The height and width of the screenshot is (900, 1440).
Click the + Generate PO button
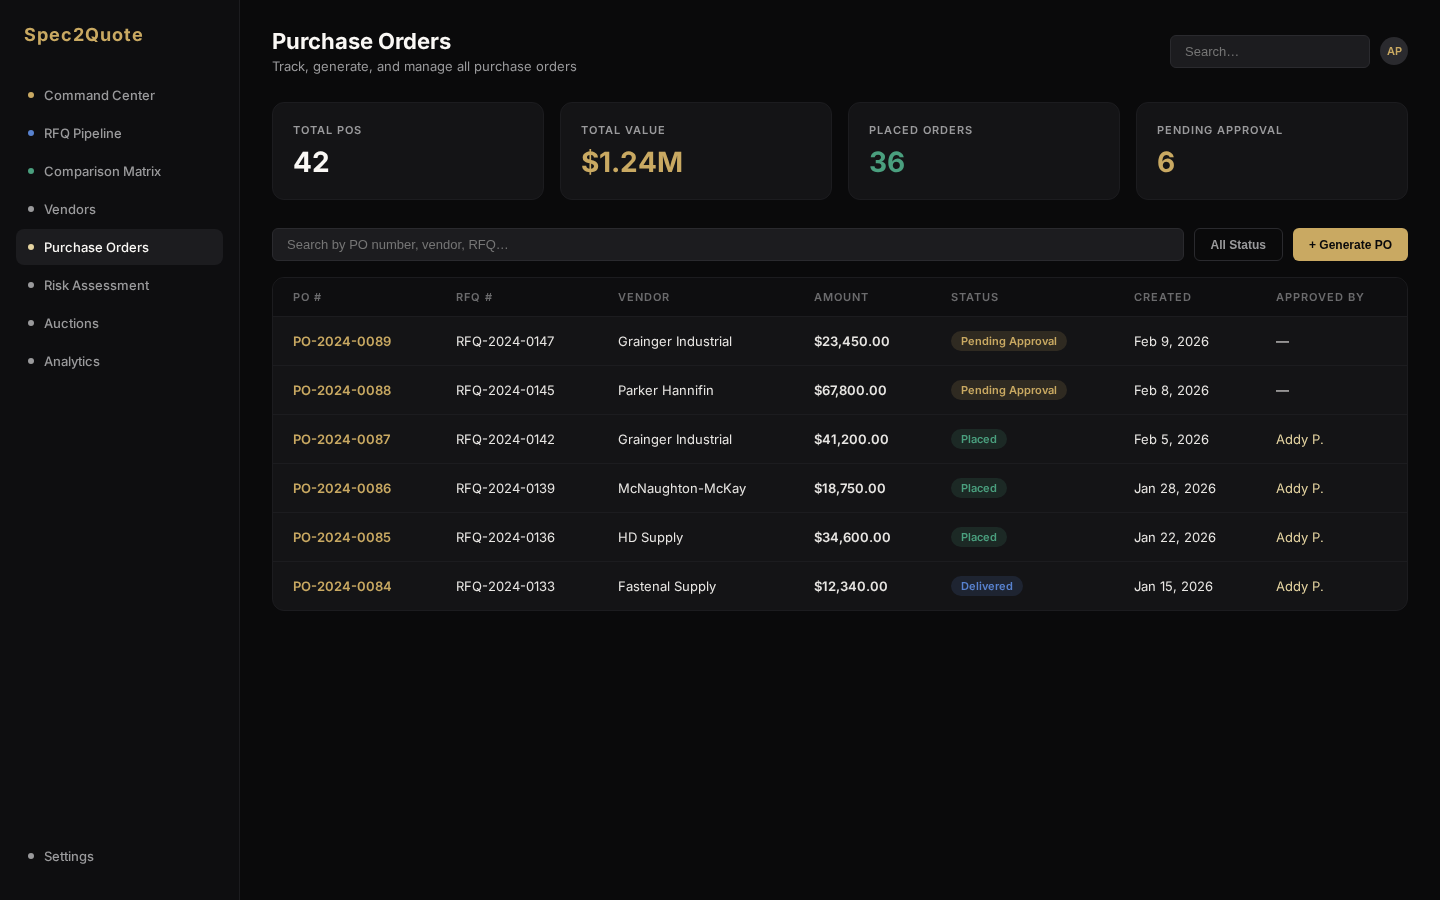pyautogui.click(x=1350, y=245)
